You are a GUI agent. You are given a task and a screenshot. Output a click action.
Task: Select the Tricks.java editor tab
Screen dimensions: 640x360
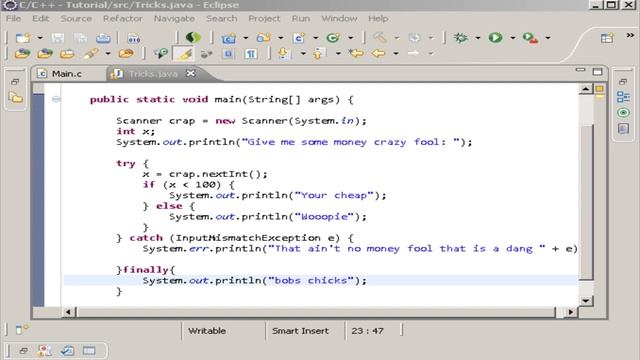(153, 74)
